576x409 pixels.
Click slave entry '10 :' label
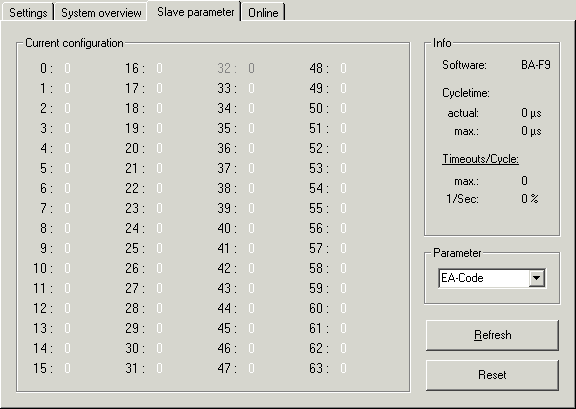[x=43, y=268]
